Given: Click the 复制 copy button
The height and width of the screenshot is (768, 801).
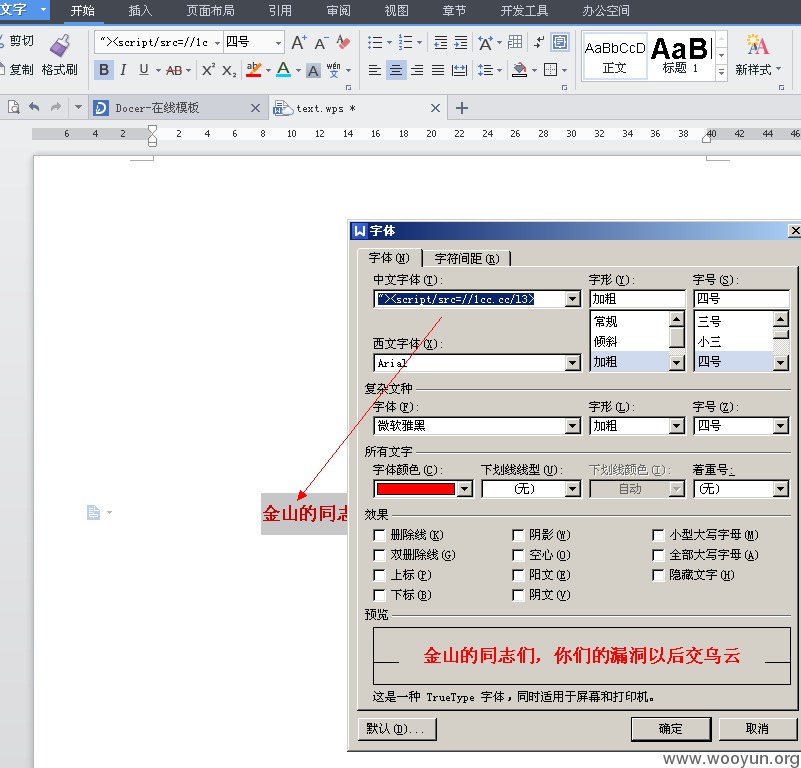Looking at the screenshot, I should click(17, 69).
